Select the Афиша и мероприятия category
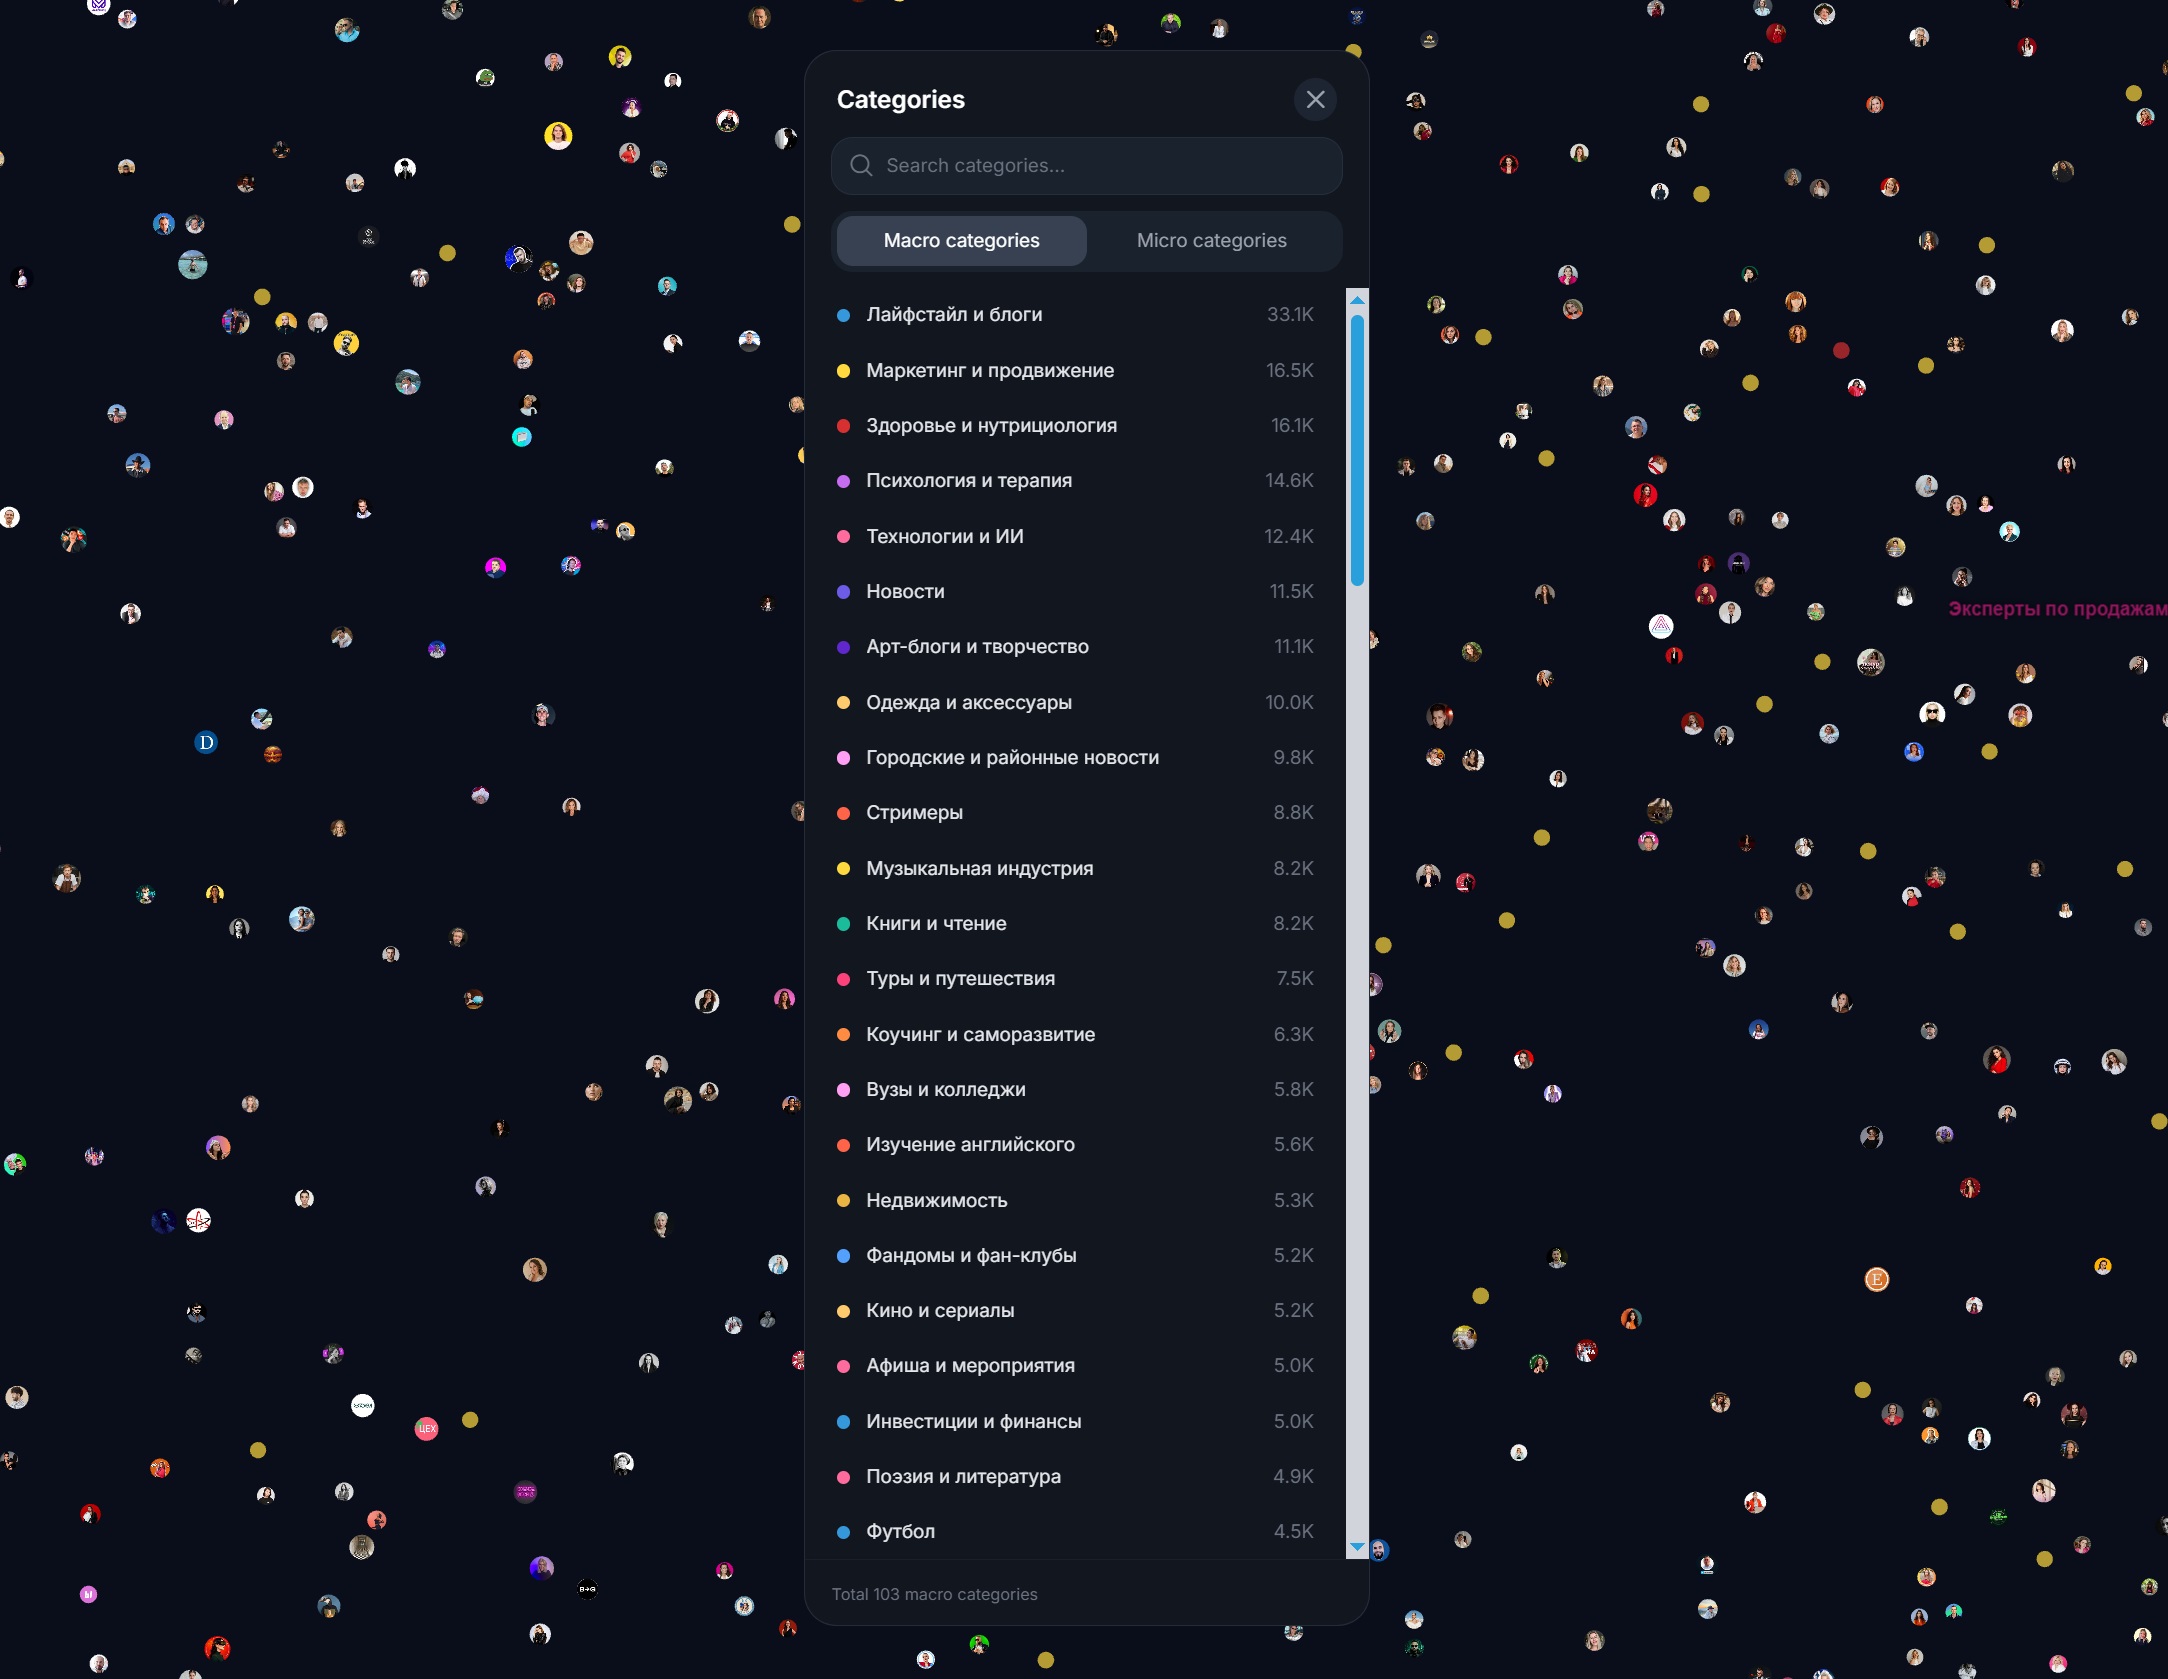The width and height of the screenshot is (2168, 1679). [1076, 1366]
